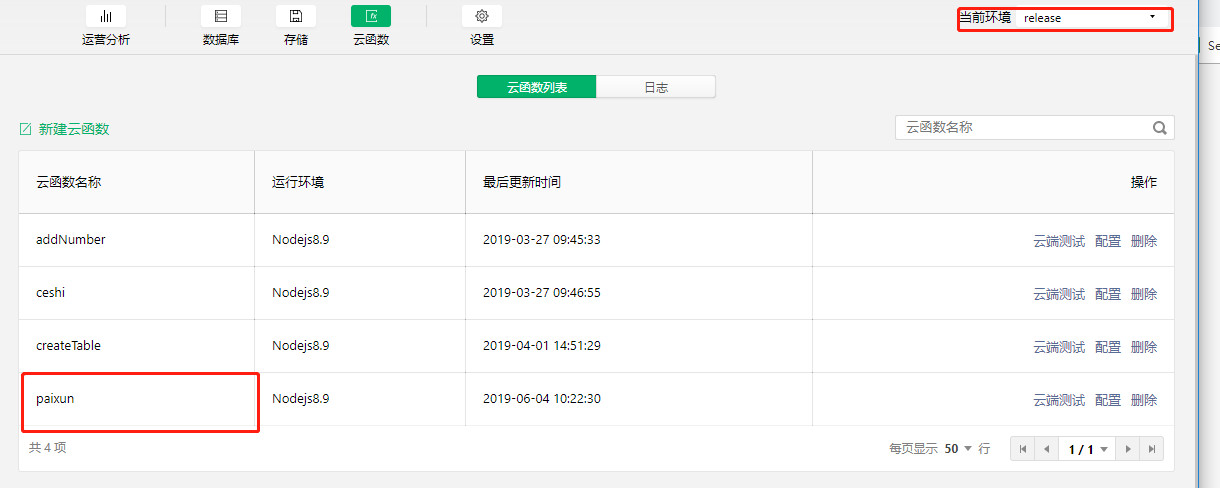
Task: Click the search magnifier icon
Action: (x=1160, y=128)
